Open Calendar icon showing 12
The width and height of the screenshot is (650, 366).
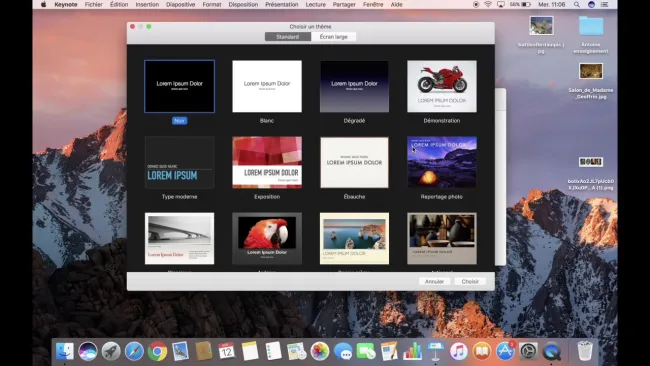pyautogui.click(x=227, y=351)
